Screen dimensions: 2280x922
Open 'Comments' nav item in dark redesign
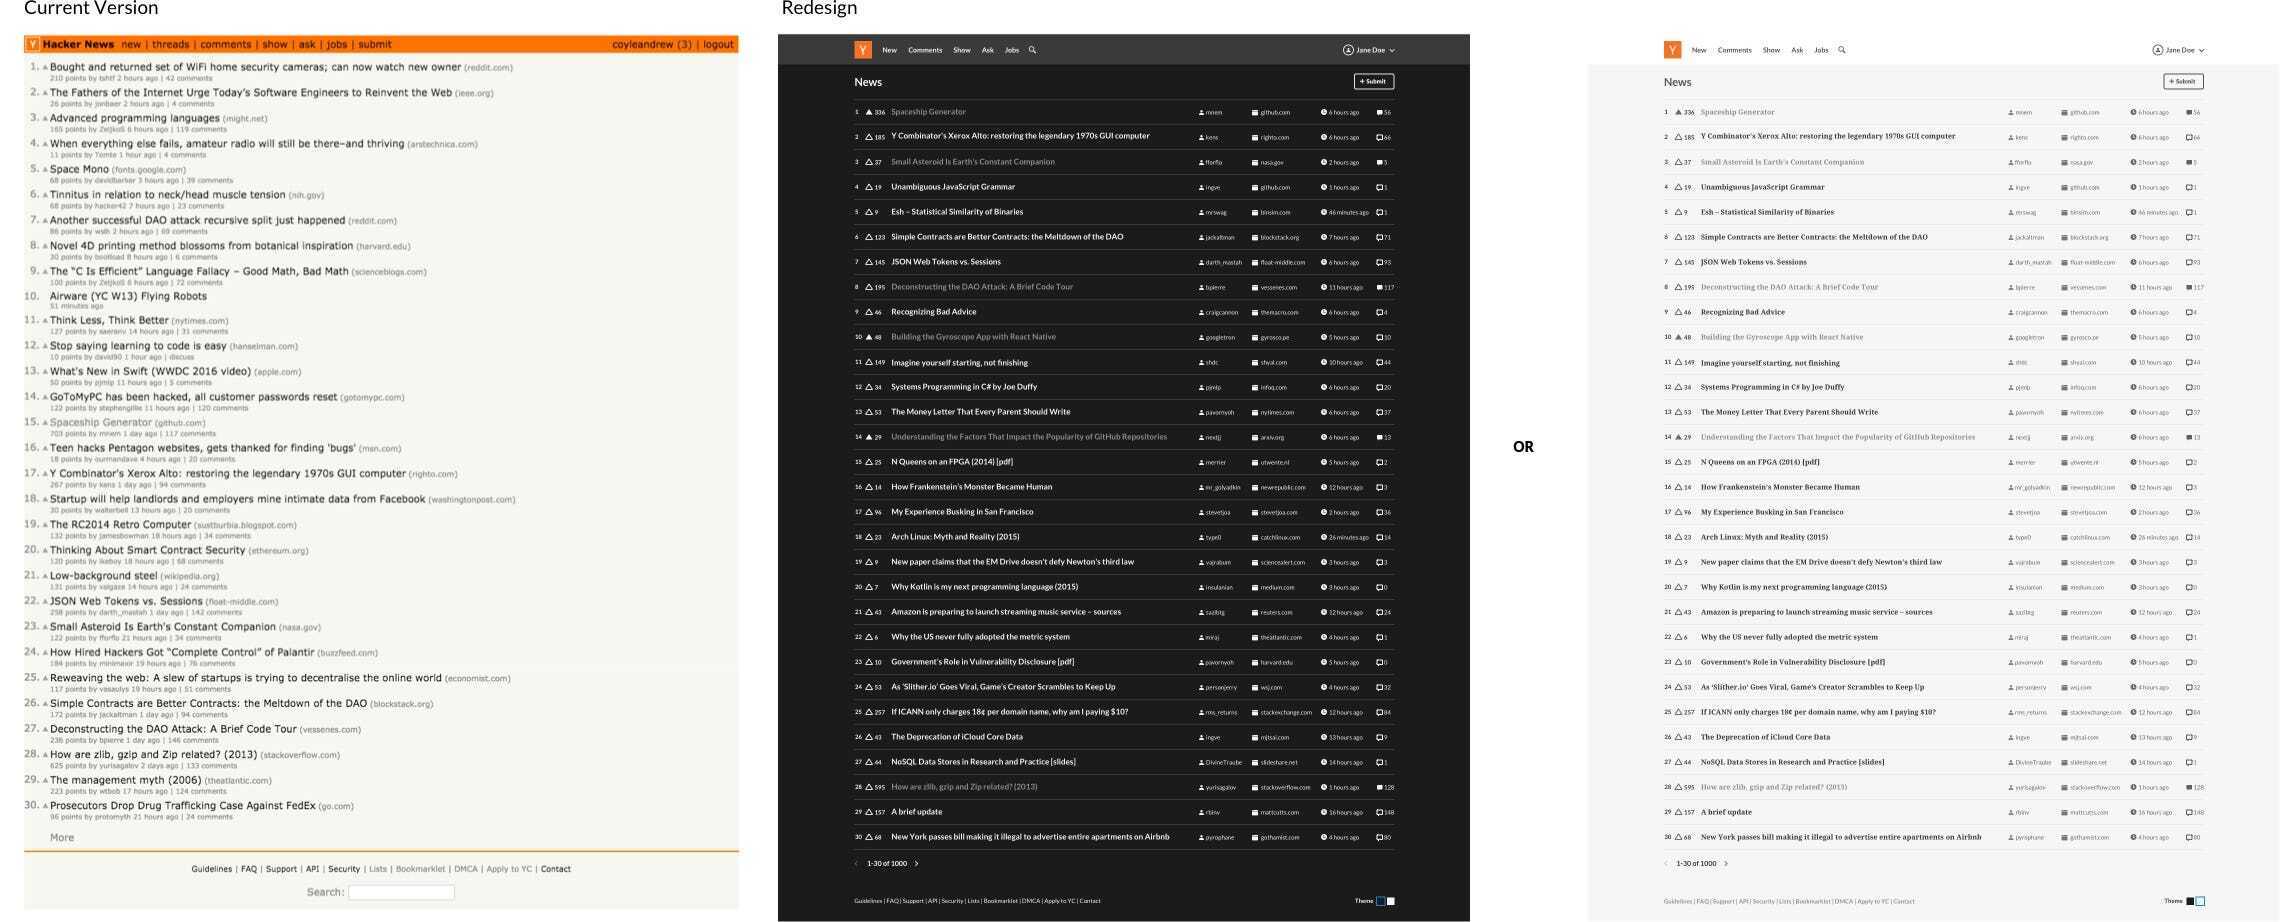tap(925, 50)
